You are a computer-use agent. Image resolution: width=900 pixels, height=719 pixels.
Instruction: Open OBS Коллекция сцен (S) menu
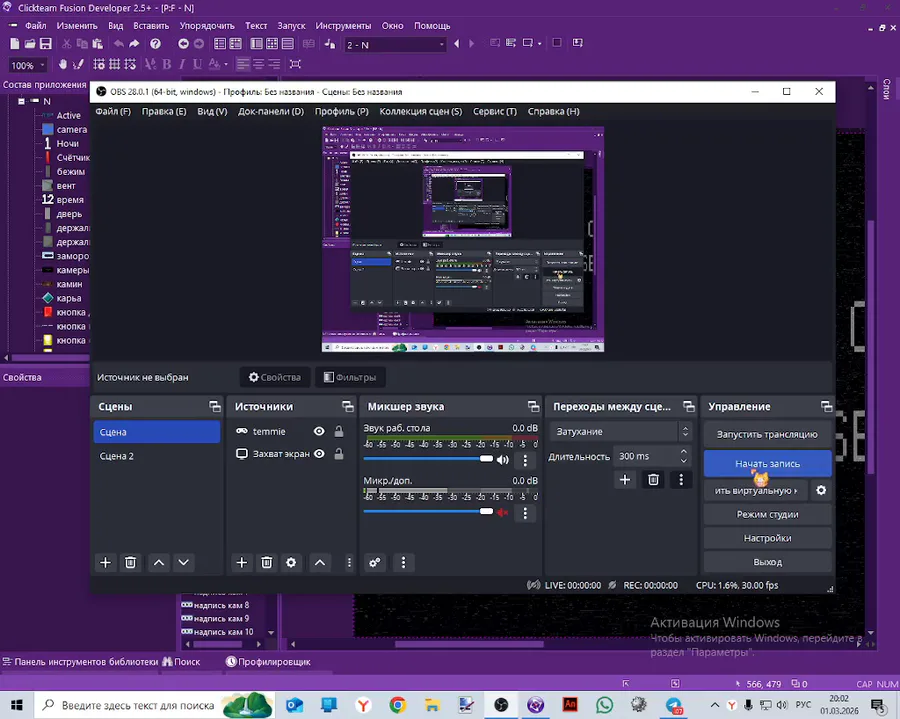point(421,111)
